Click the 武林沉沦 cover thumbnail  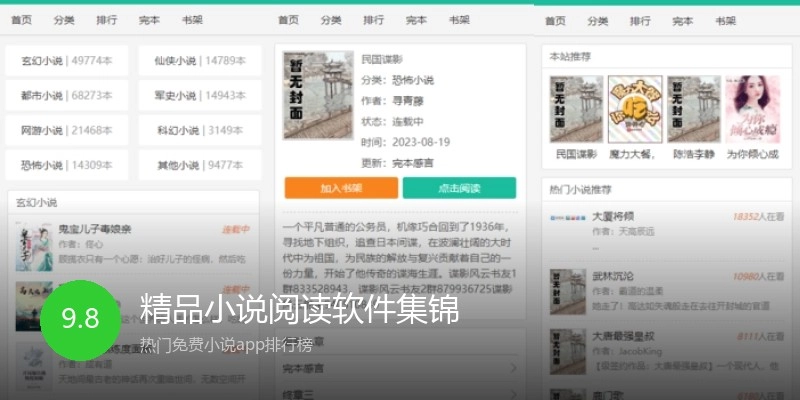click(568, 292)
